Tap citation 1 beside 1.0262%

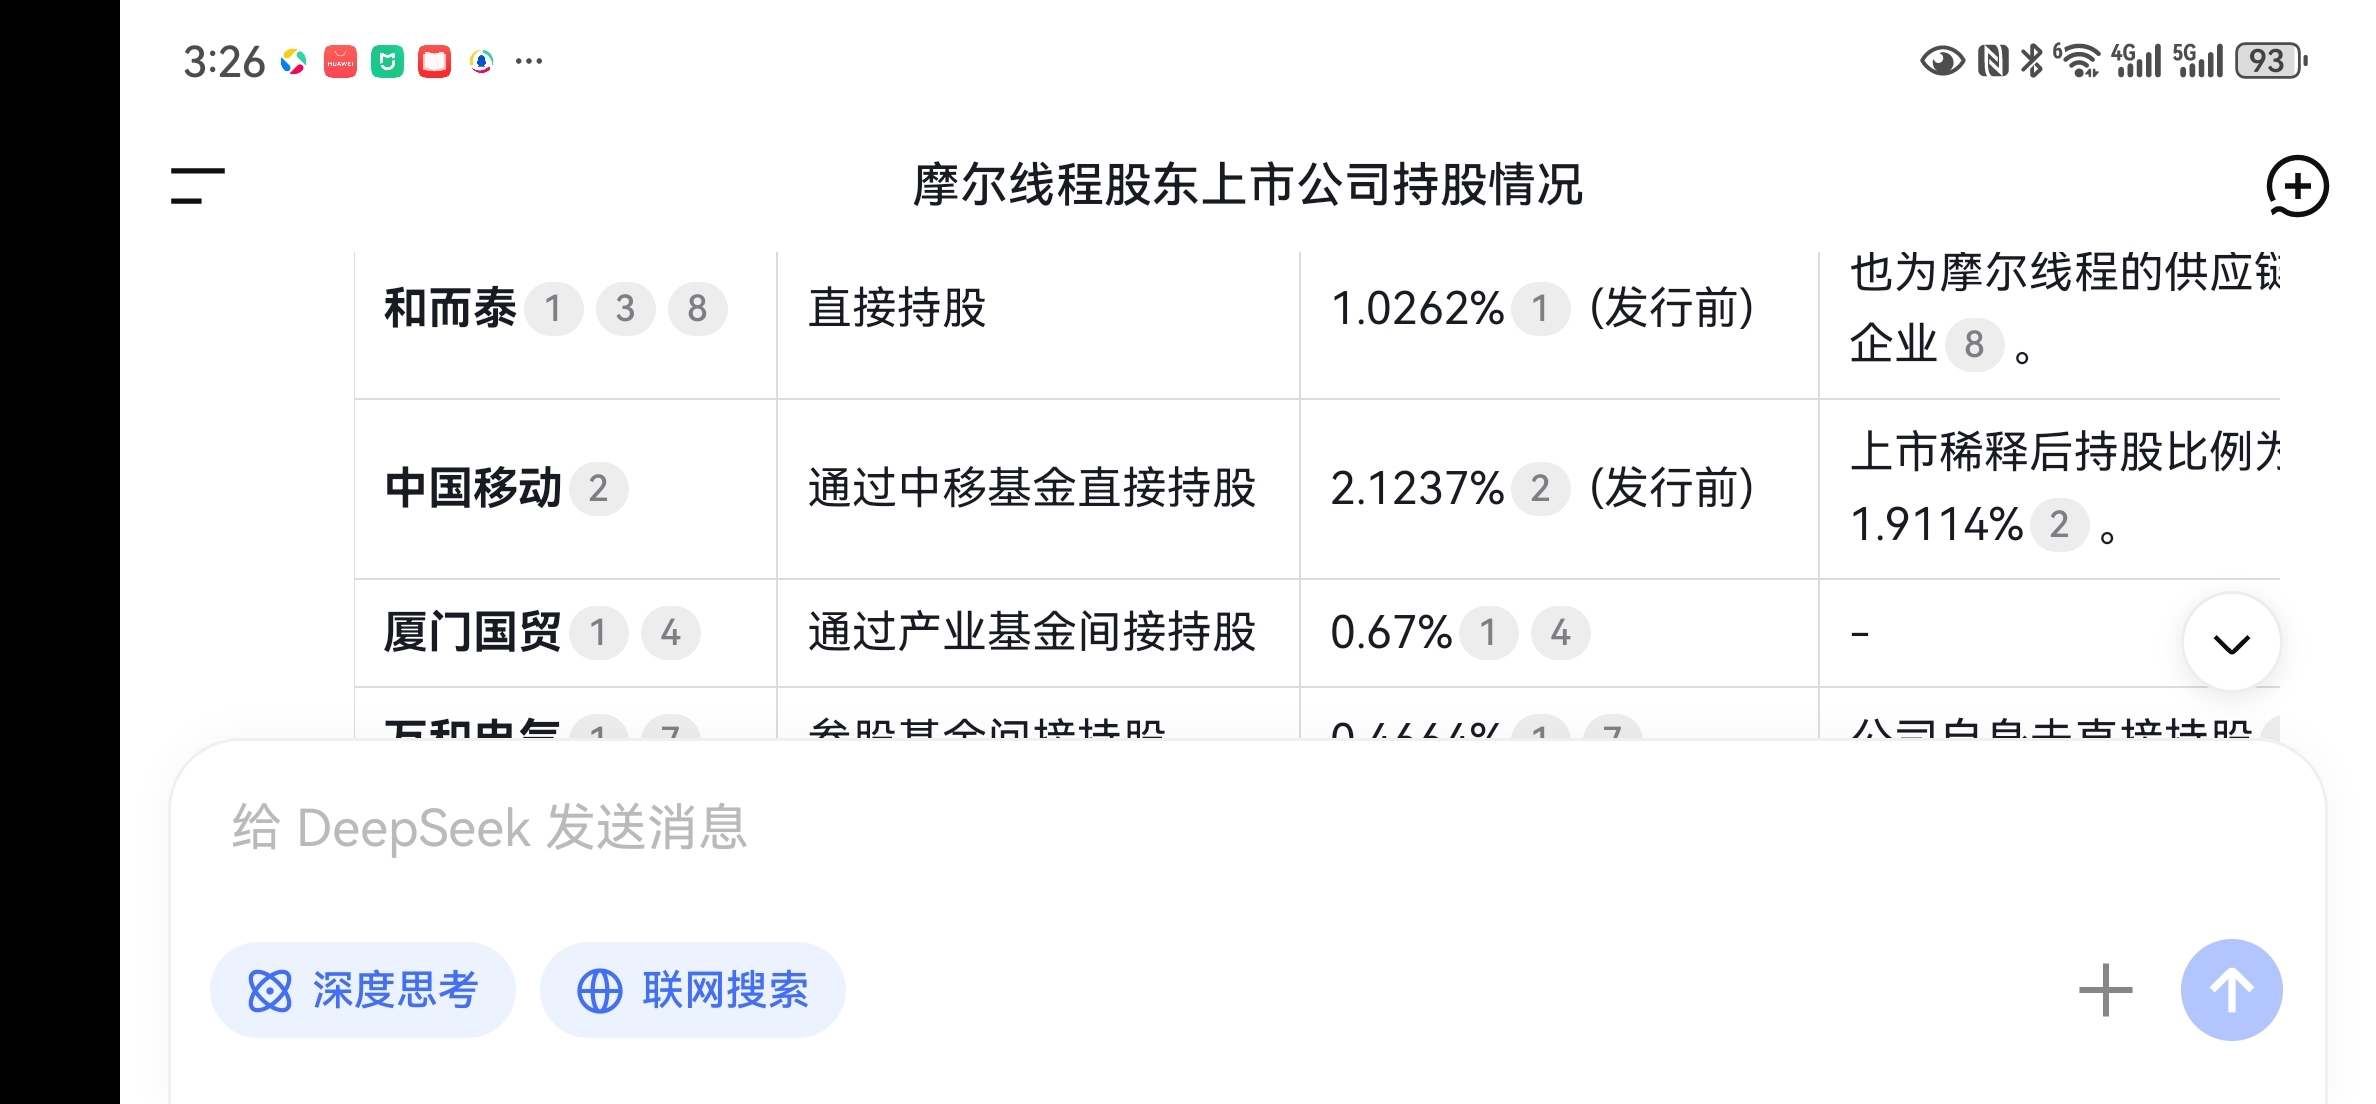pyautogui.click(x=1540, y=309)
